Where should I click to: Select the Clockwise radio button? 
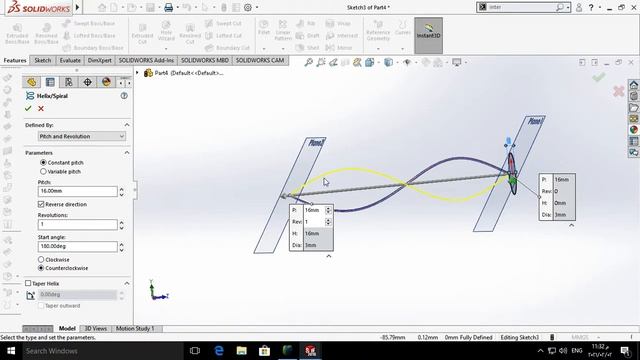coord(41,260)
